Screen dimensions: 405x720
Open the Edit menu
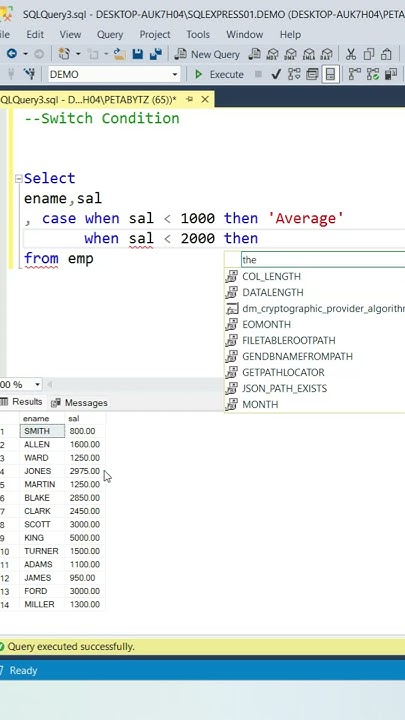[x=35, y=34]
